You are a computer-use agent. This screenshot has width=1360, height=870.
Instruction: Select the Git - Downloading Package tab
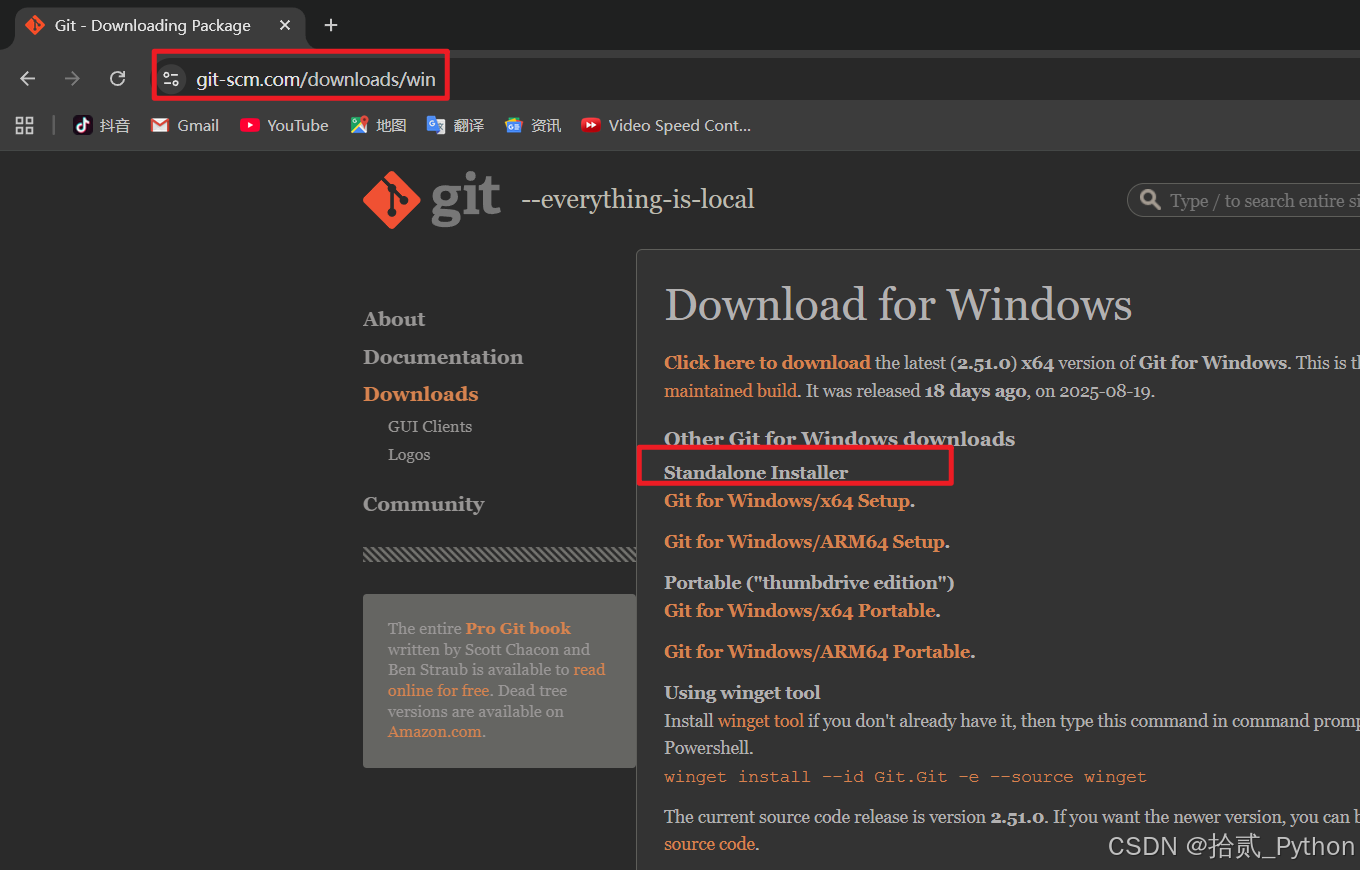pyautogui.click(x=158, y=25)
